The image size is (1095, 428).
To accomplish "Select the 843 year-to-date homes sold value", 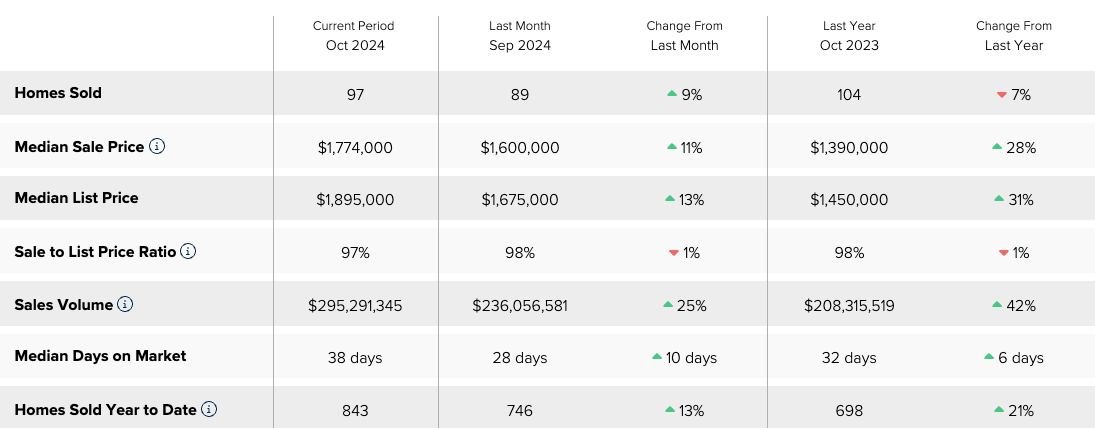I will [x=355, y=411].
